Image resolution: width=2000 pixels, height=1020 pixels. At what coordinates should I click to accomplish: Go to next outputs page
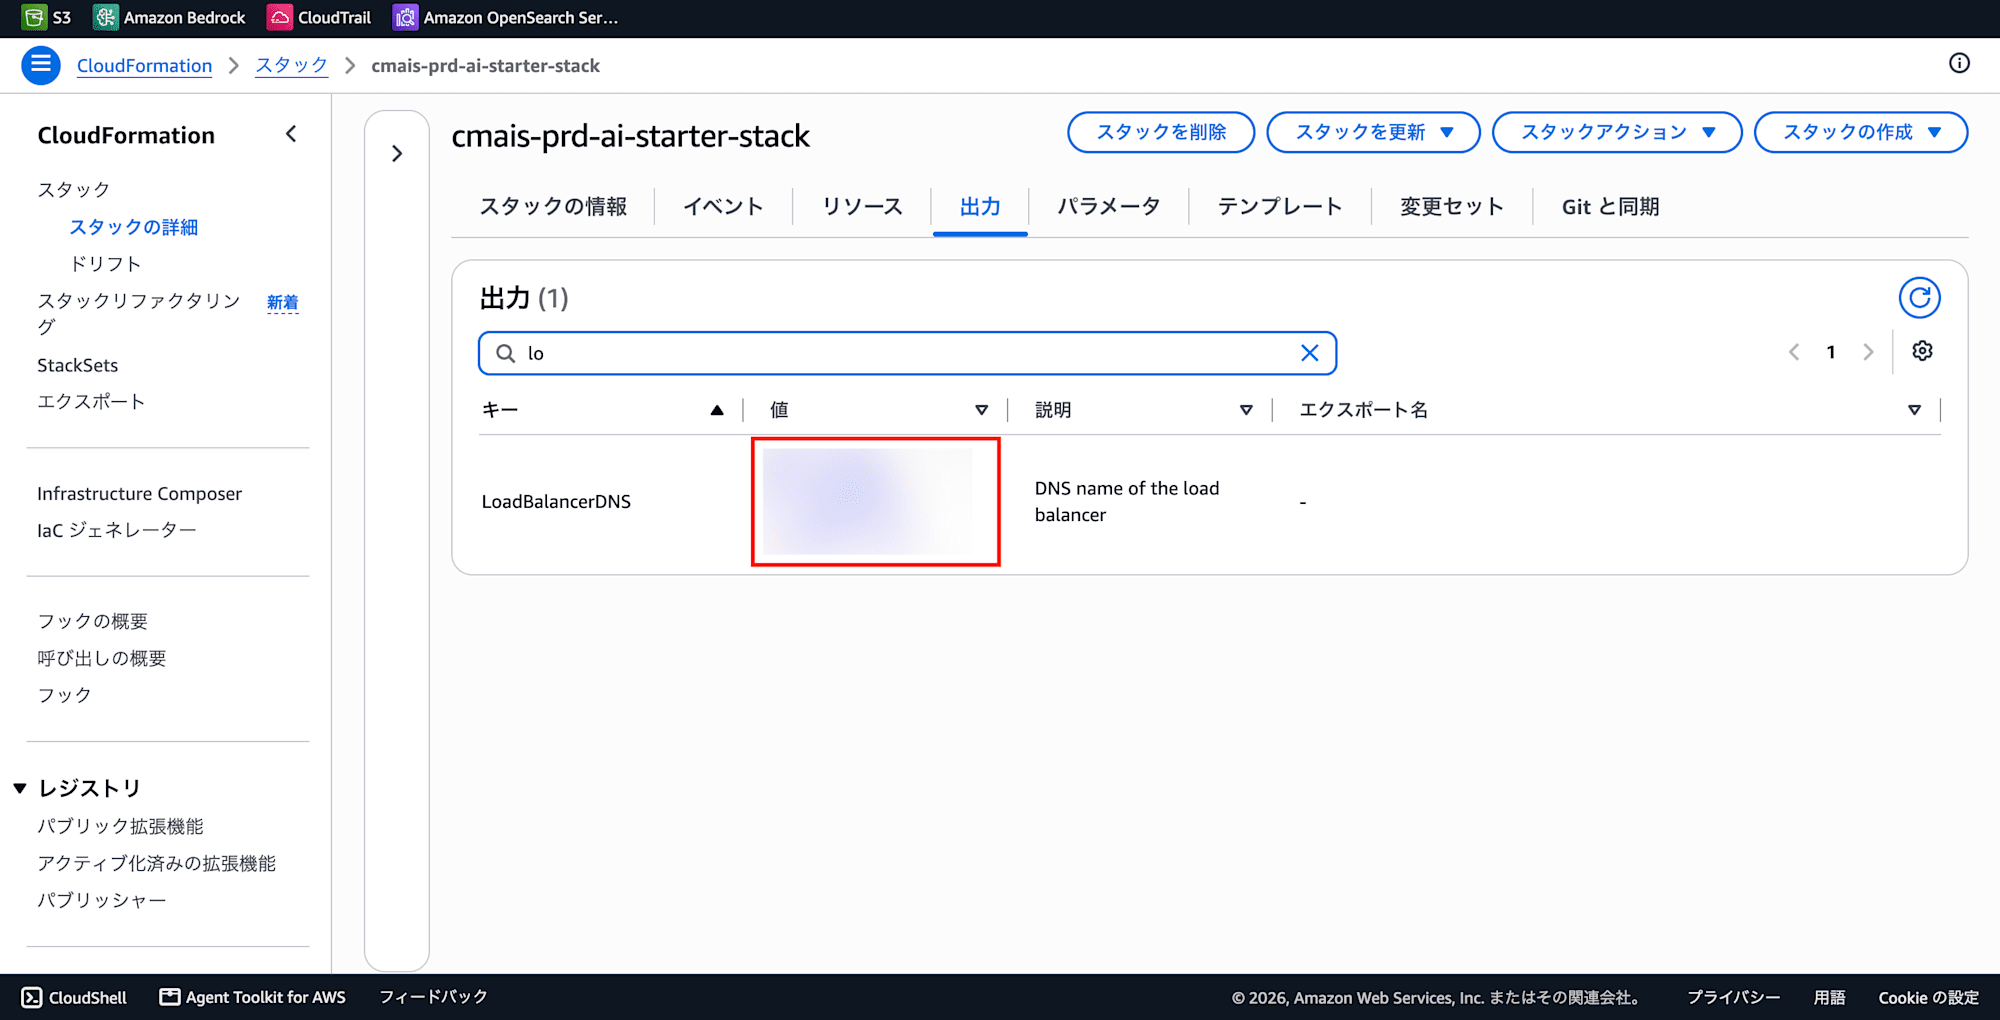pyautogui.click(x=1868, y=352)
